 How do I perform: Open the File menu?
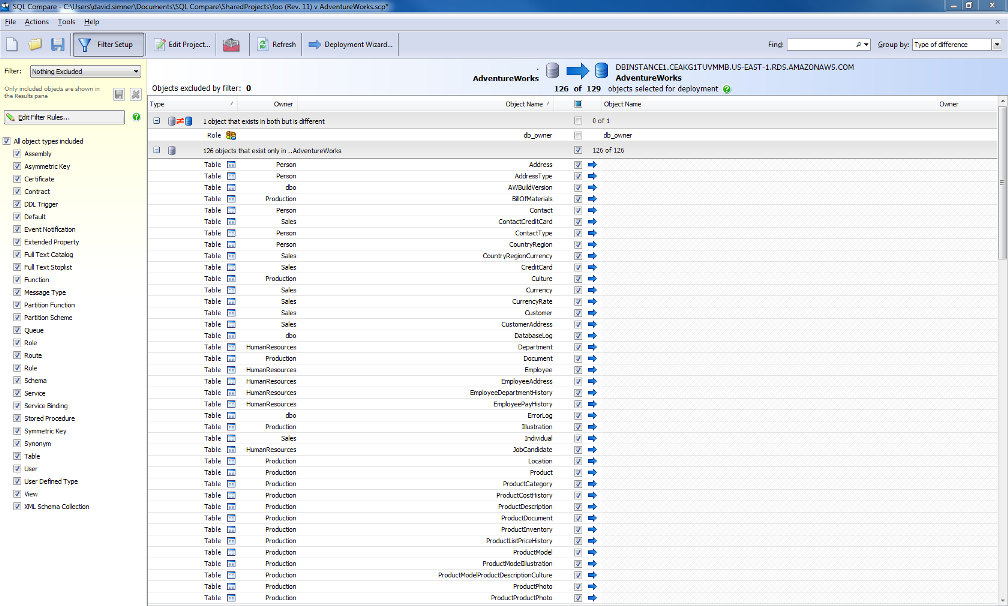10,22
